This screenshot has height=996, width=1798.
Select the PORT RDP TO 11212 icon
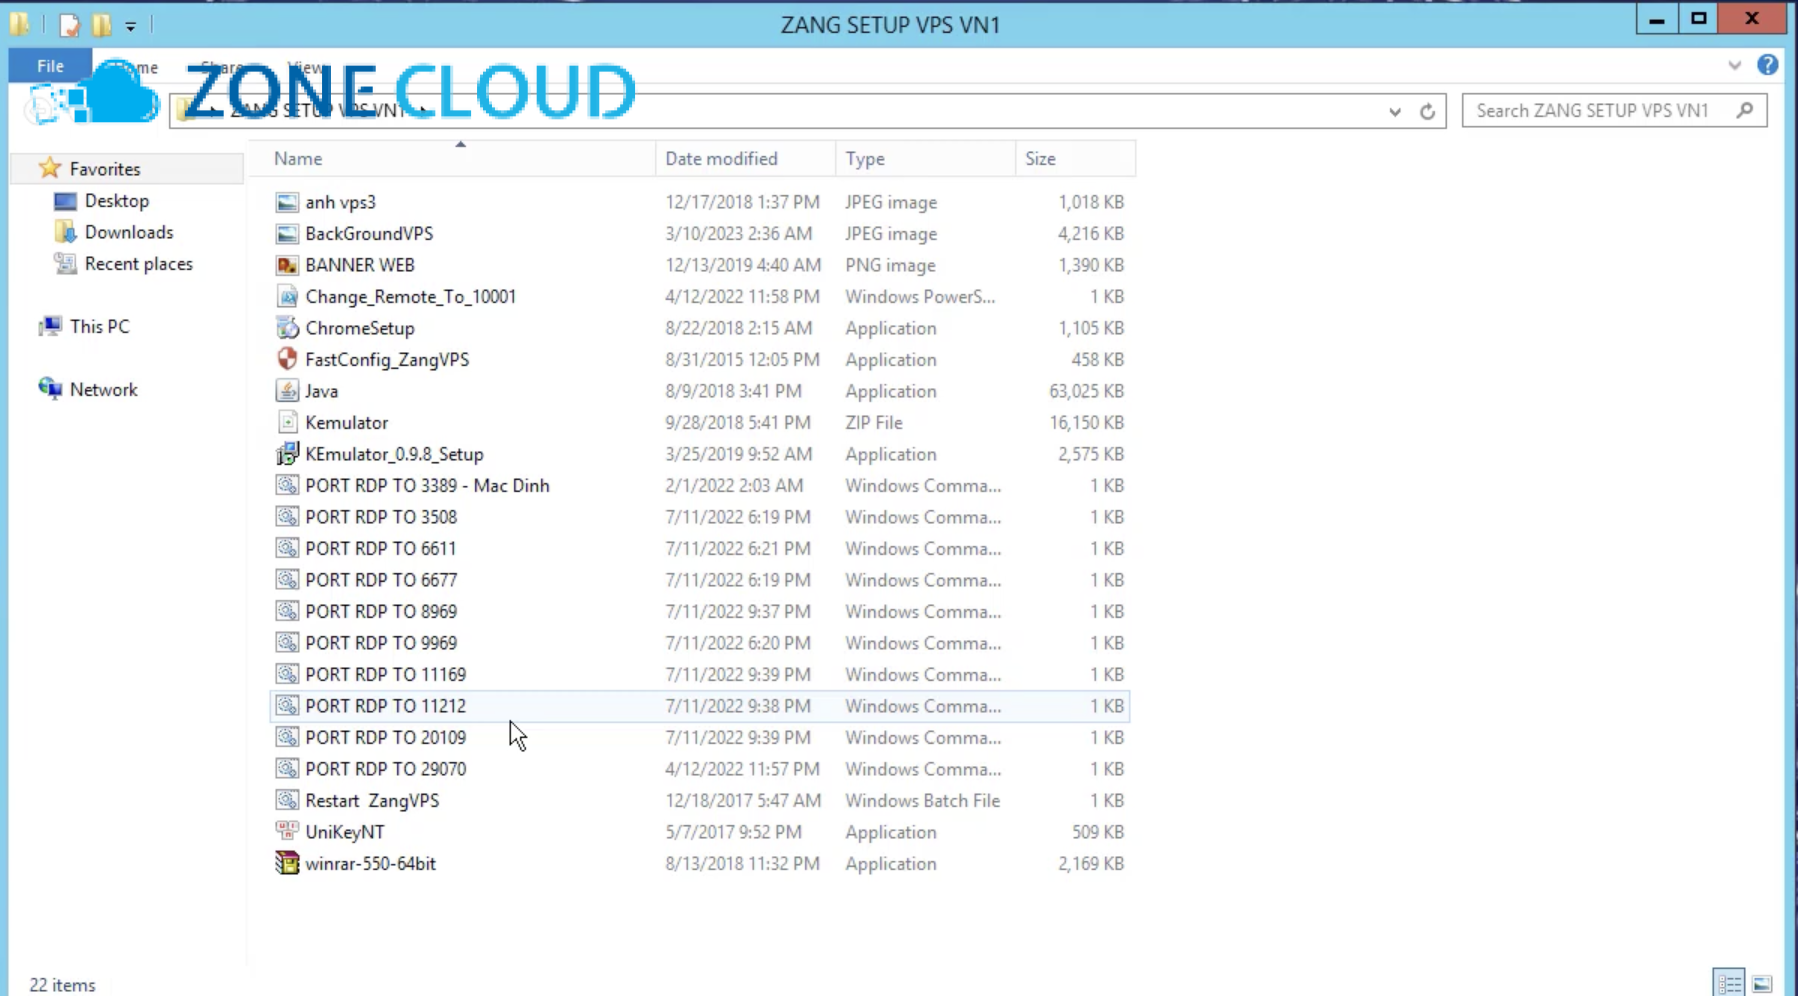tap(287, 706)
